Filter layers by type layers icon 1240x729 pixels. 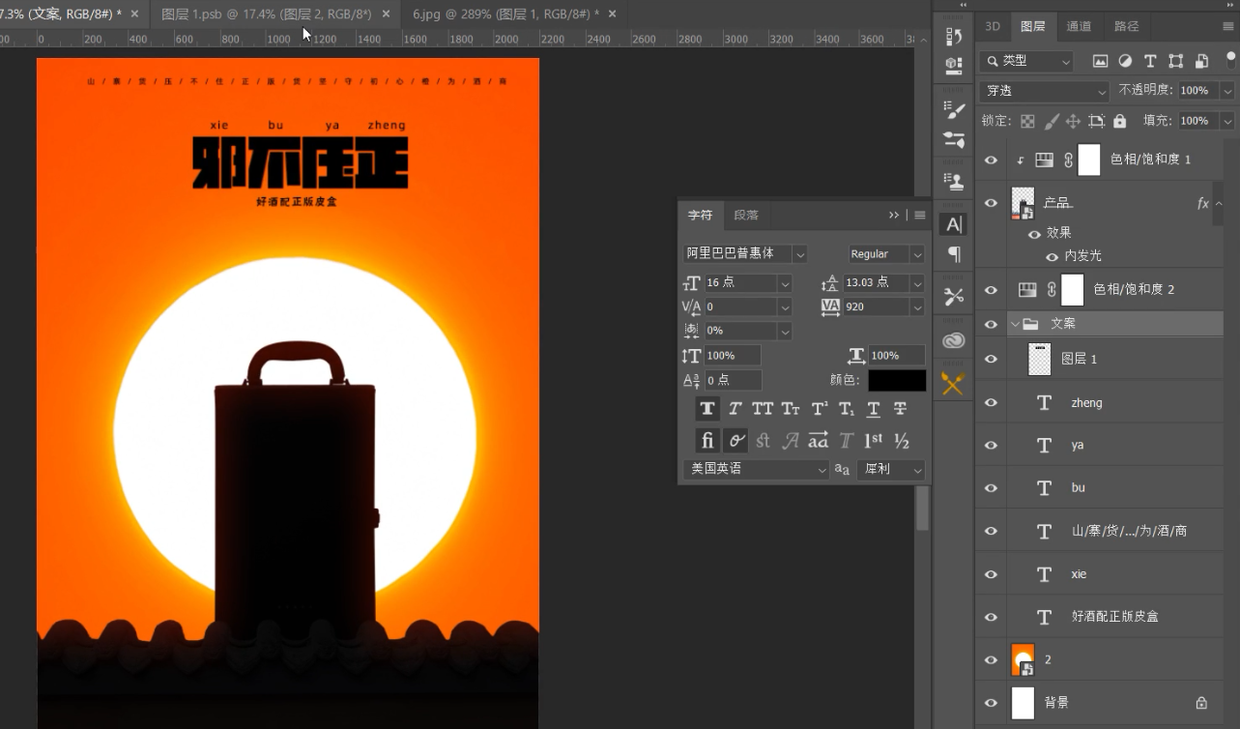(x=1150, y=61)
